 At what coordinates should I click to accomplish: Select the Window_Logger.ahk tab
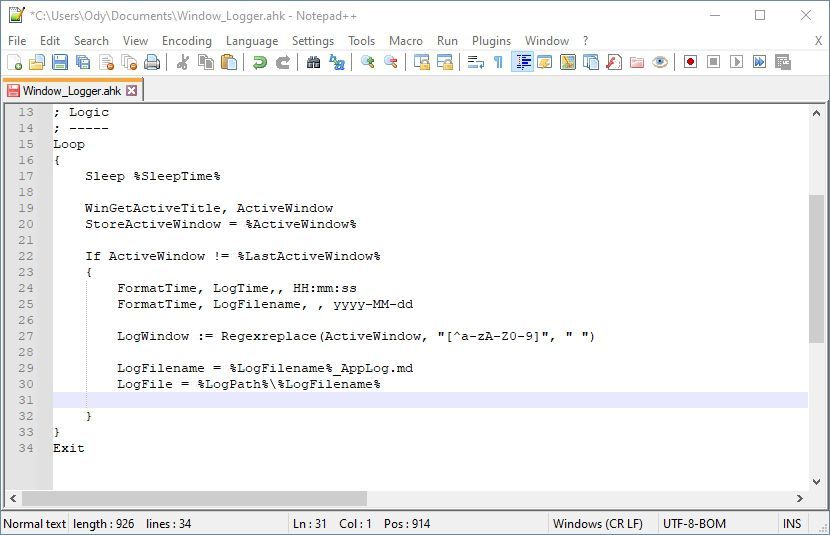72,90
